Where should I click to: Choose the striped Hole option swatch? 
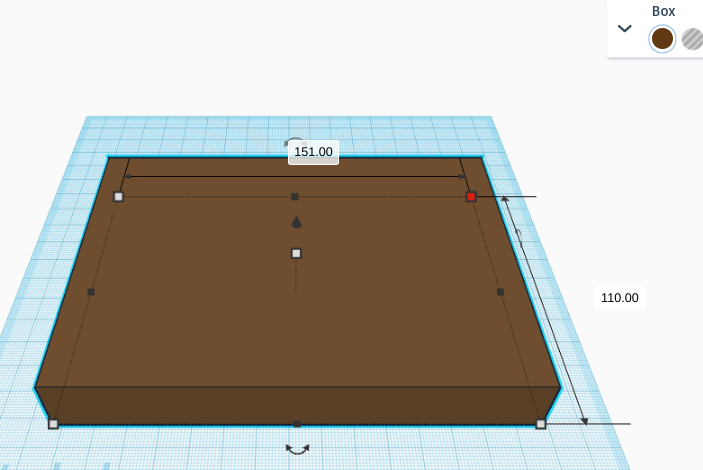692,39
